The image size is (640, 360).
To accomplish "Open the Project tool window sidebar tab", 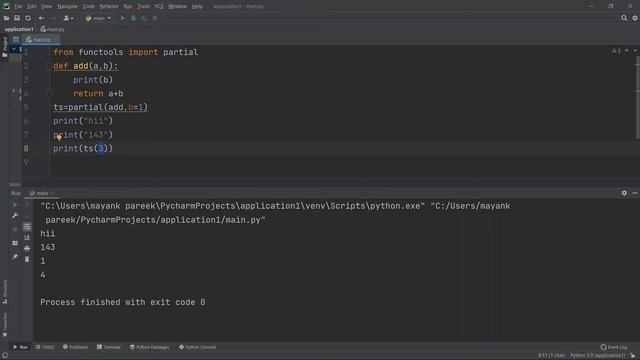I will 5,47.
